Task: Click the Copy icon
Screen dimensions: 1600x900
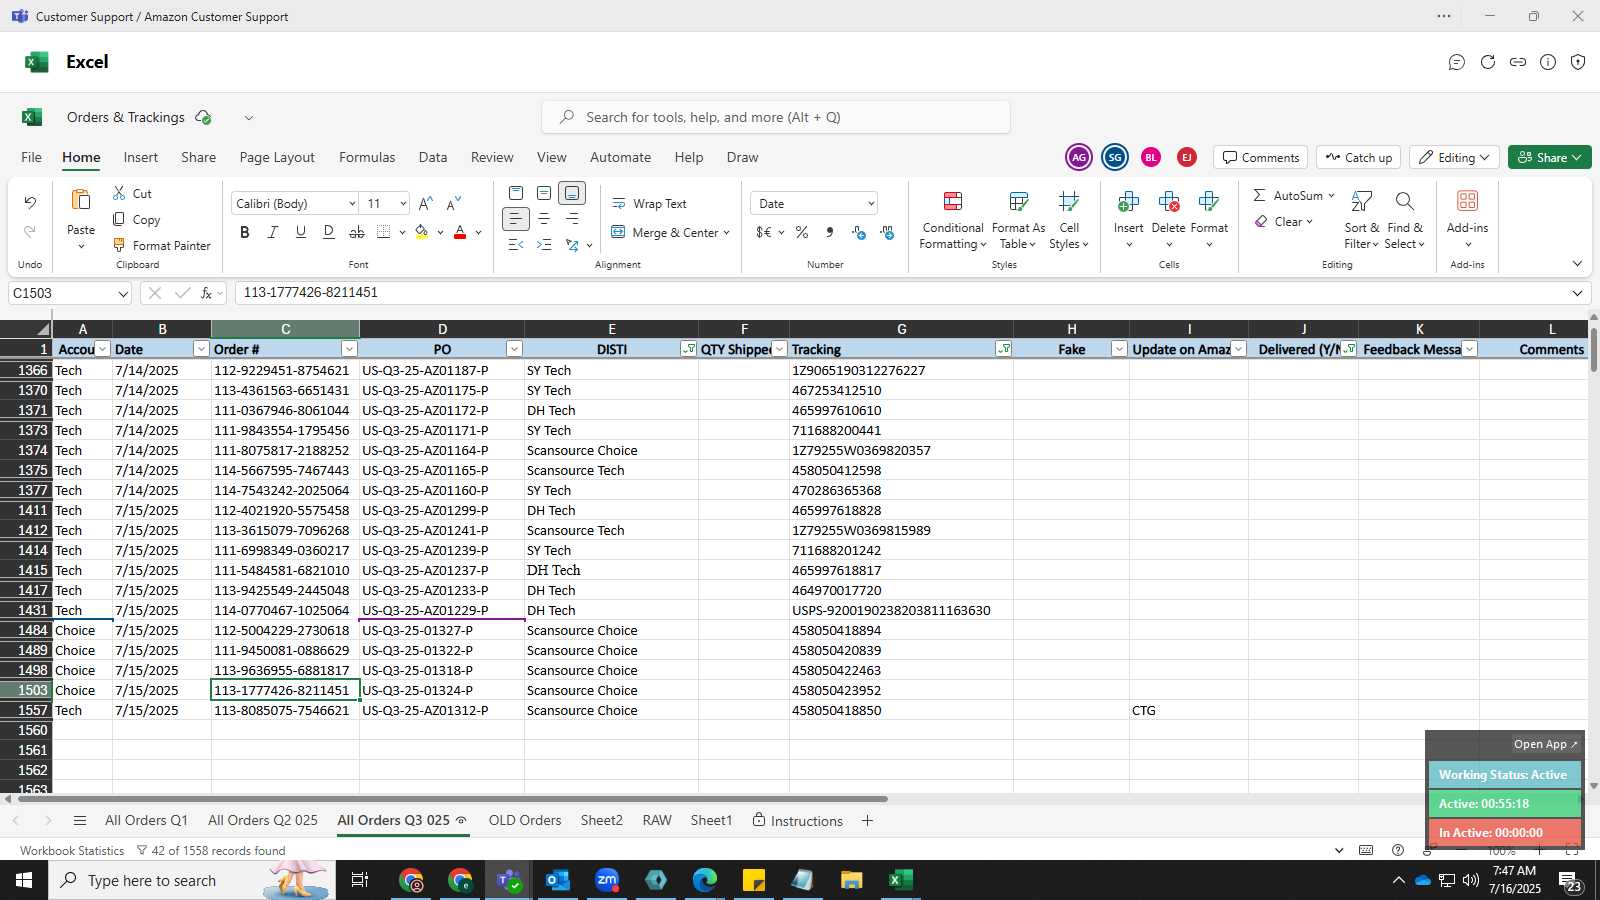Action: [x=119, y=219]
